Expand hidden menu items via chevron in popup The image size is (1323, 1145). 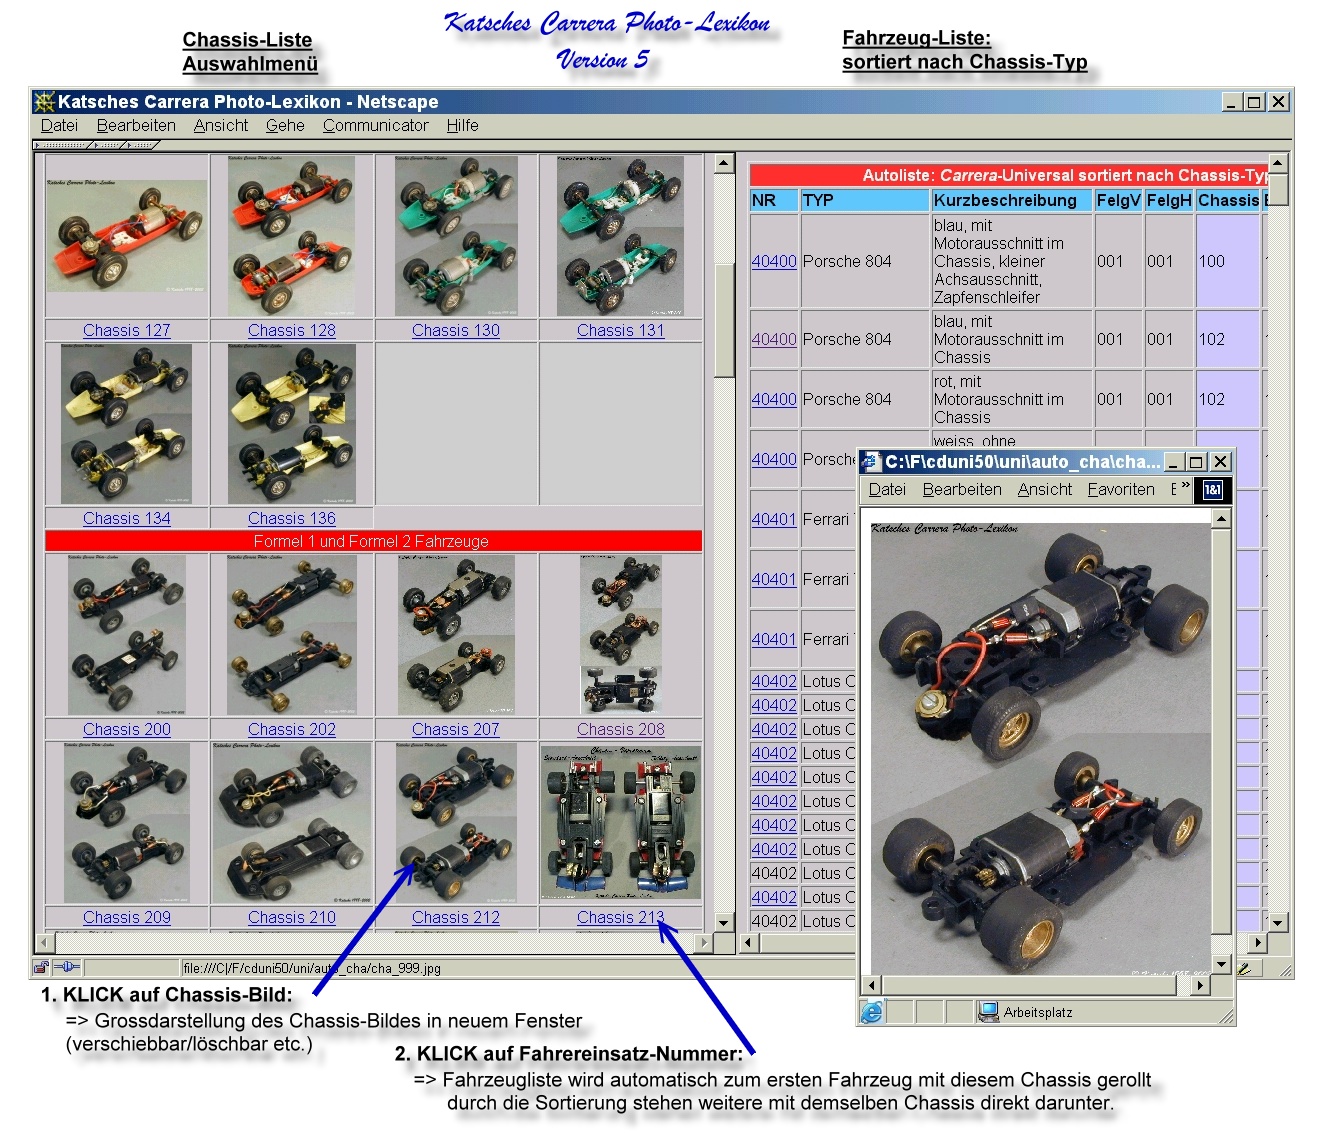pos(1185,486)
